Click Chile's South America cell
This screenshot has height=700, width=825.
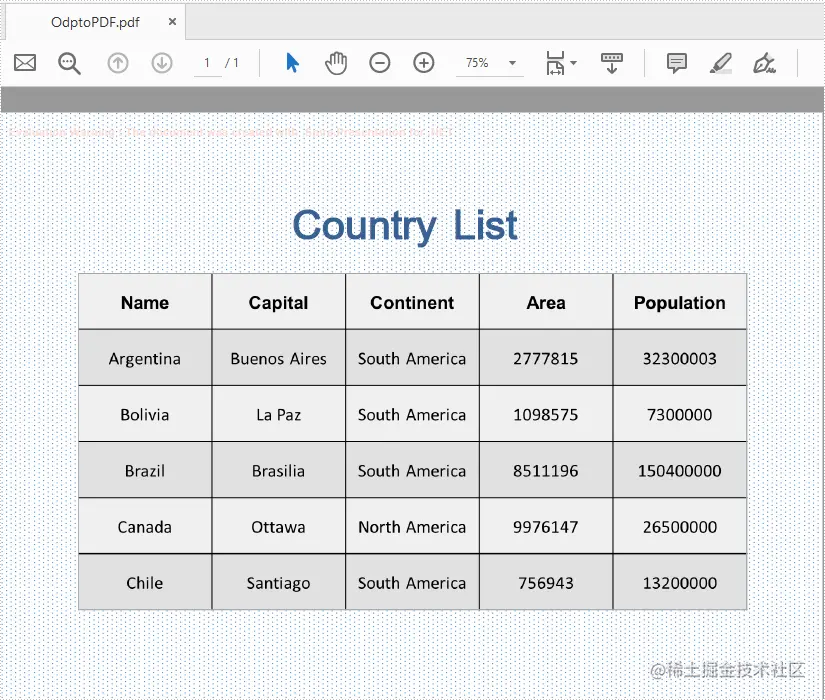tap(412, 582)
